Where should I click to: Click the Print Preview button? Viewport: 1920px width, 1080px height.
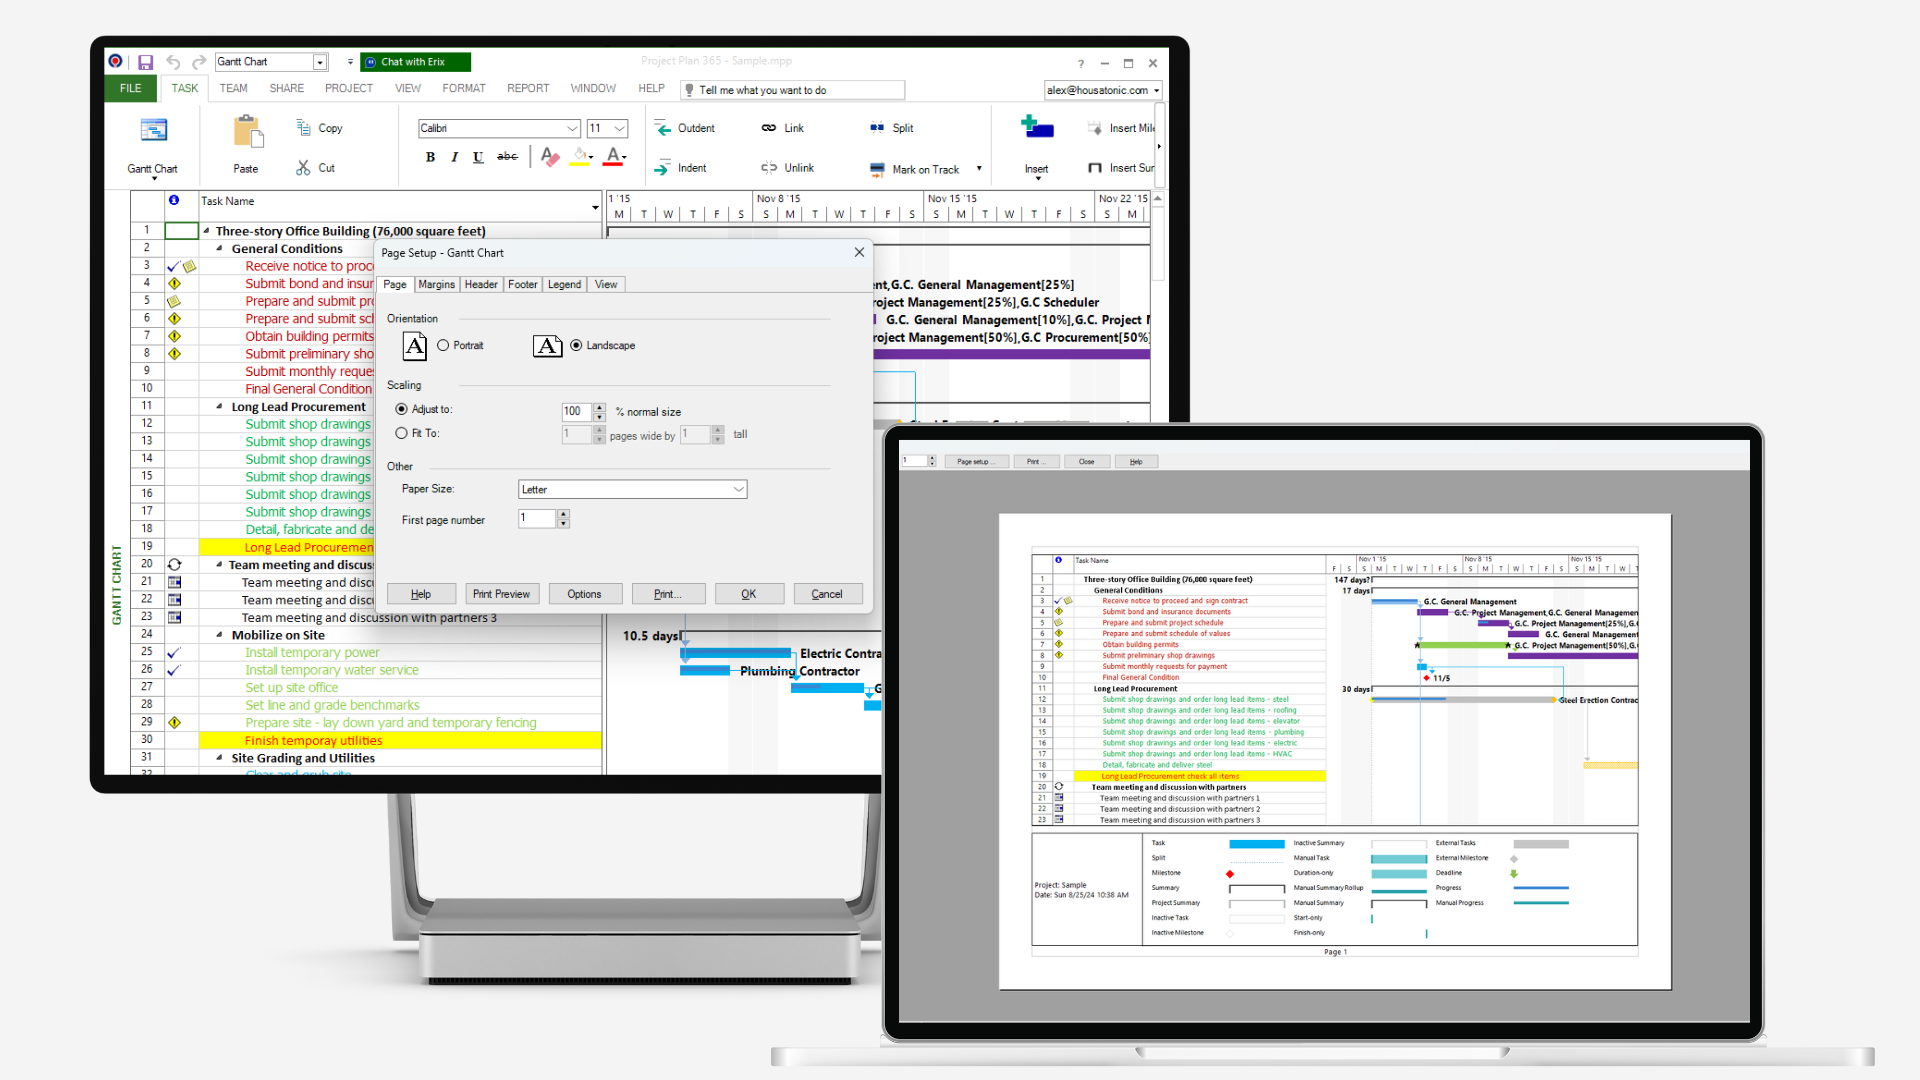(x=501, y=594)
